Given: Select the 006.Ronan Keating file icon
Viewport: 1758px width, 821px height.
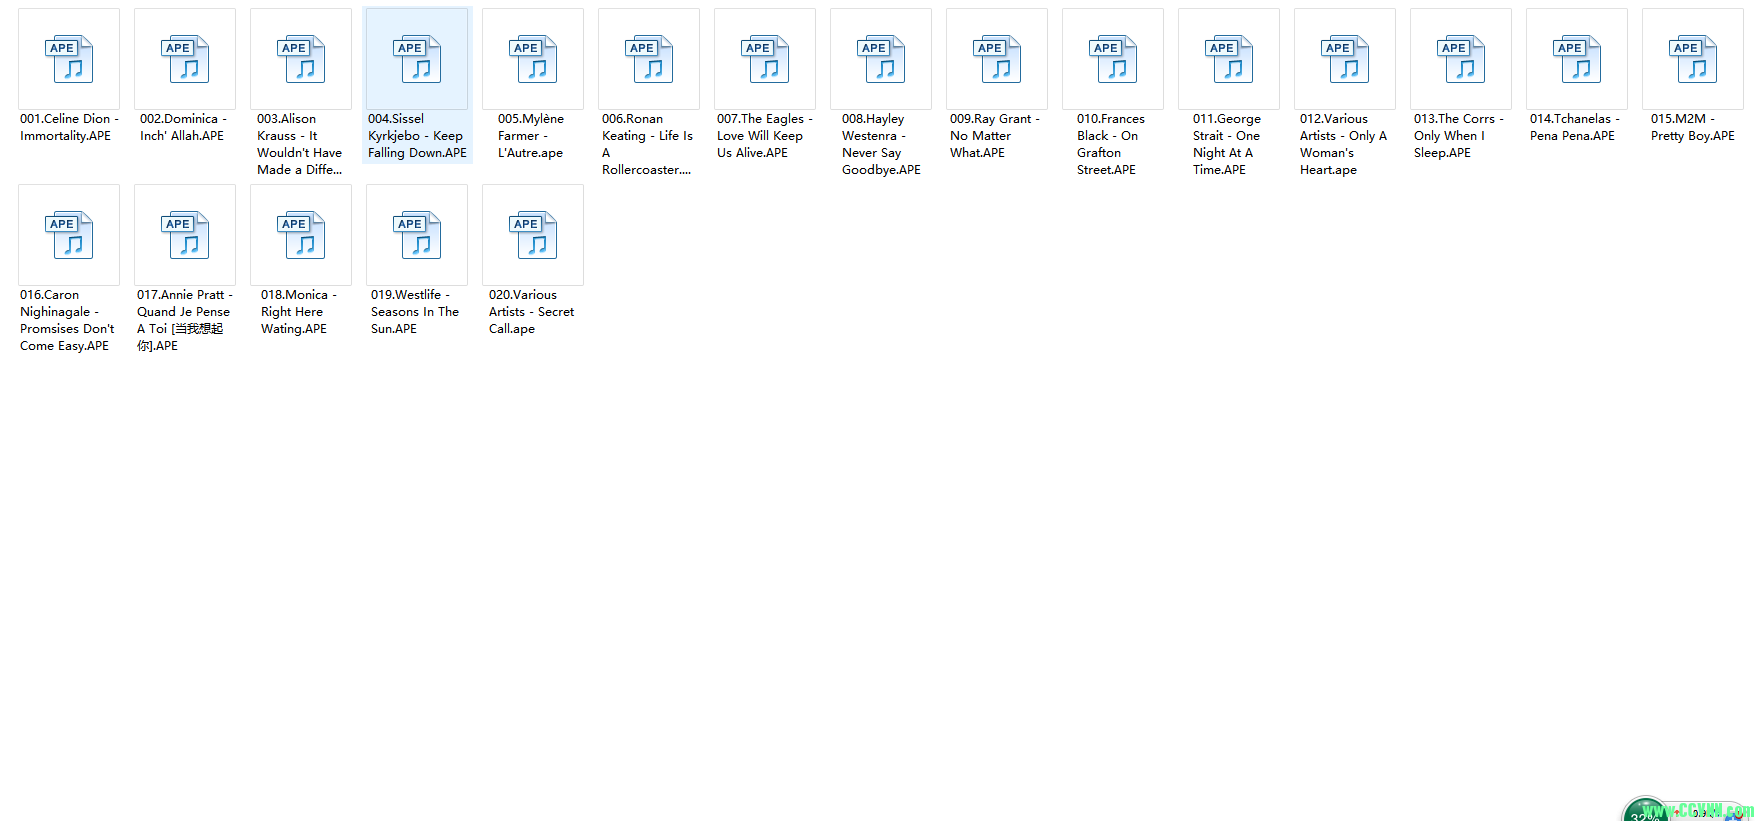Looking at the screenshot, I should point(649,59).
